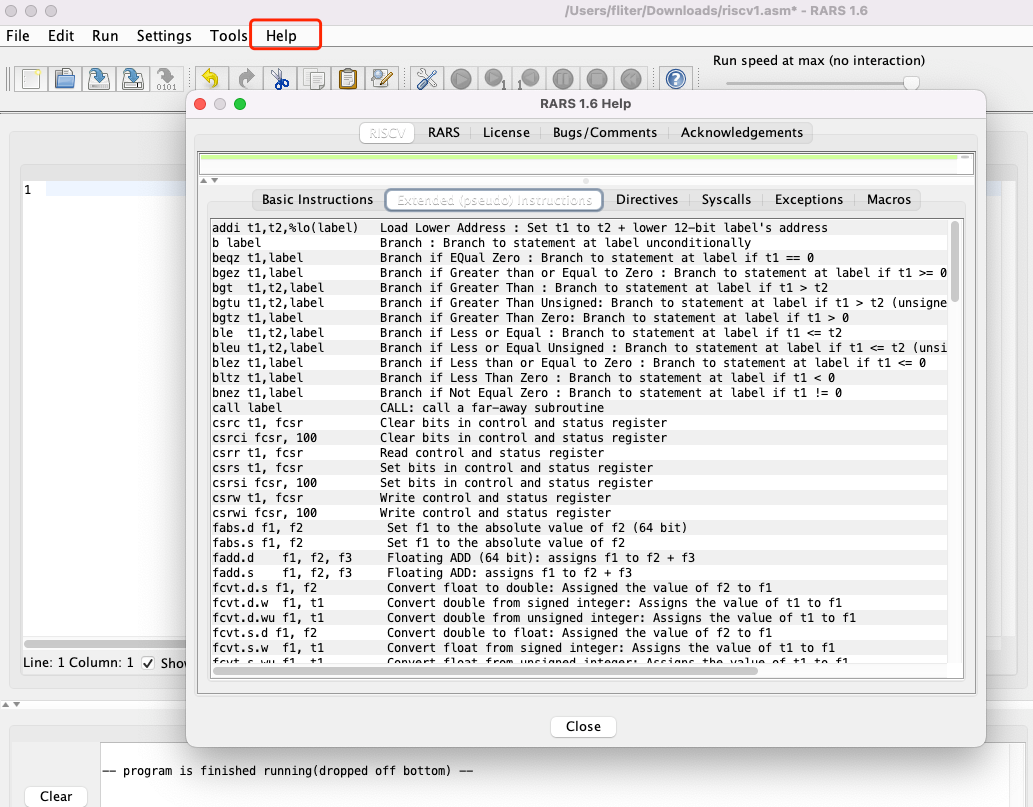
Task: Click the Undo arrow icon
Action: pyautogui.click(x=211, y=79)
